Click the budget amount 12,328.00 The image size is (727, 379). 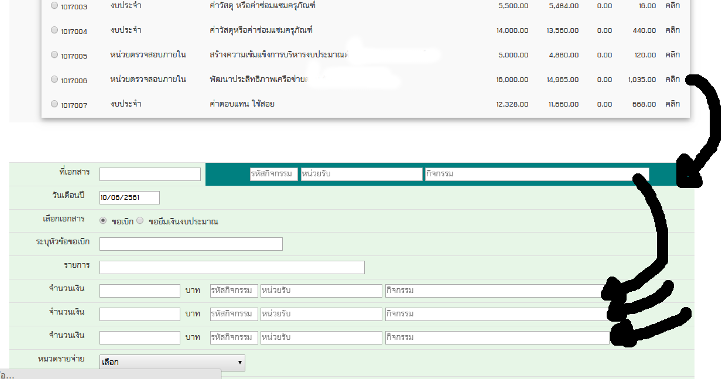[512, 104]
